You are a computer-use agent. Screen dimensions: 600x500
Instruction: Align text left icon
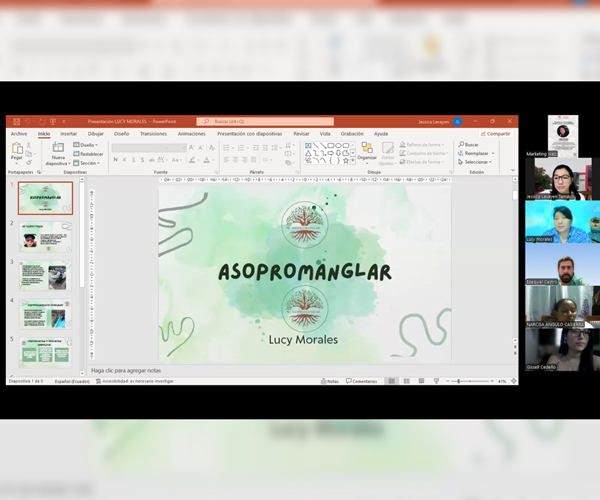pos(226,160)
